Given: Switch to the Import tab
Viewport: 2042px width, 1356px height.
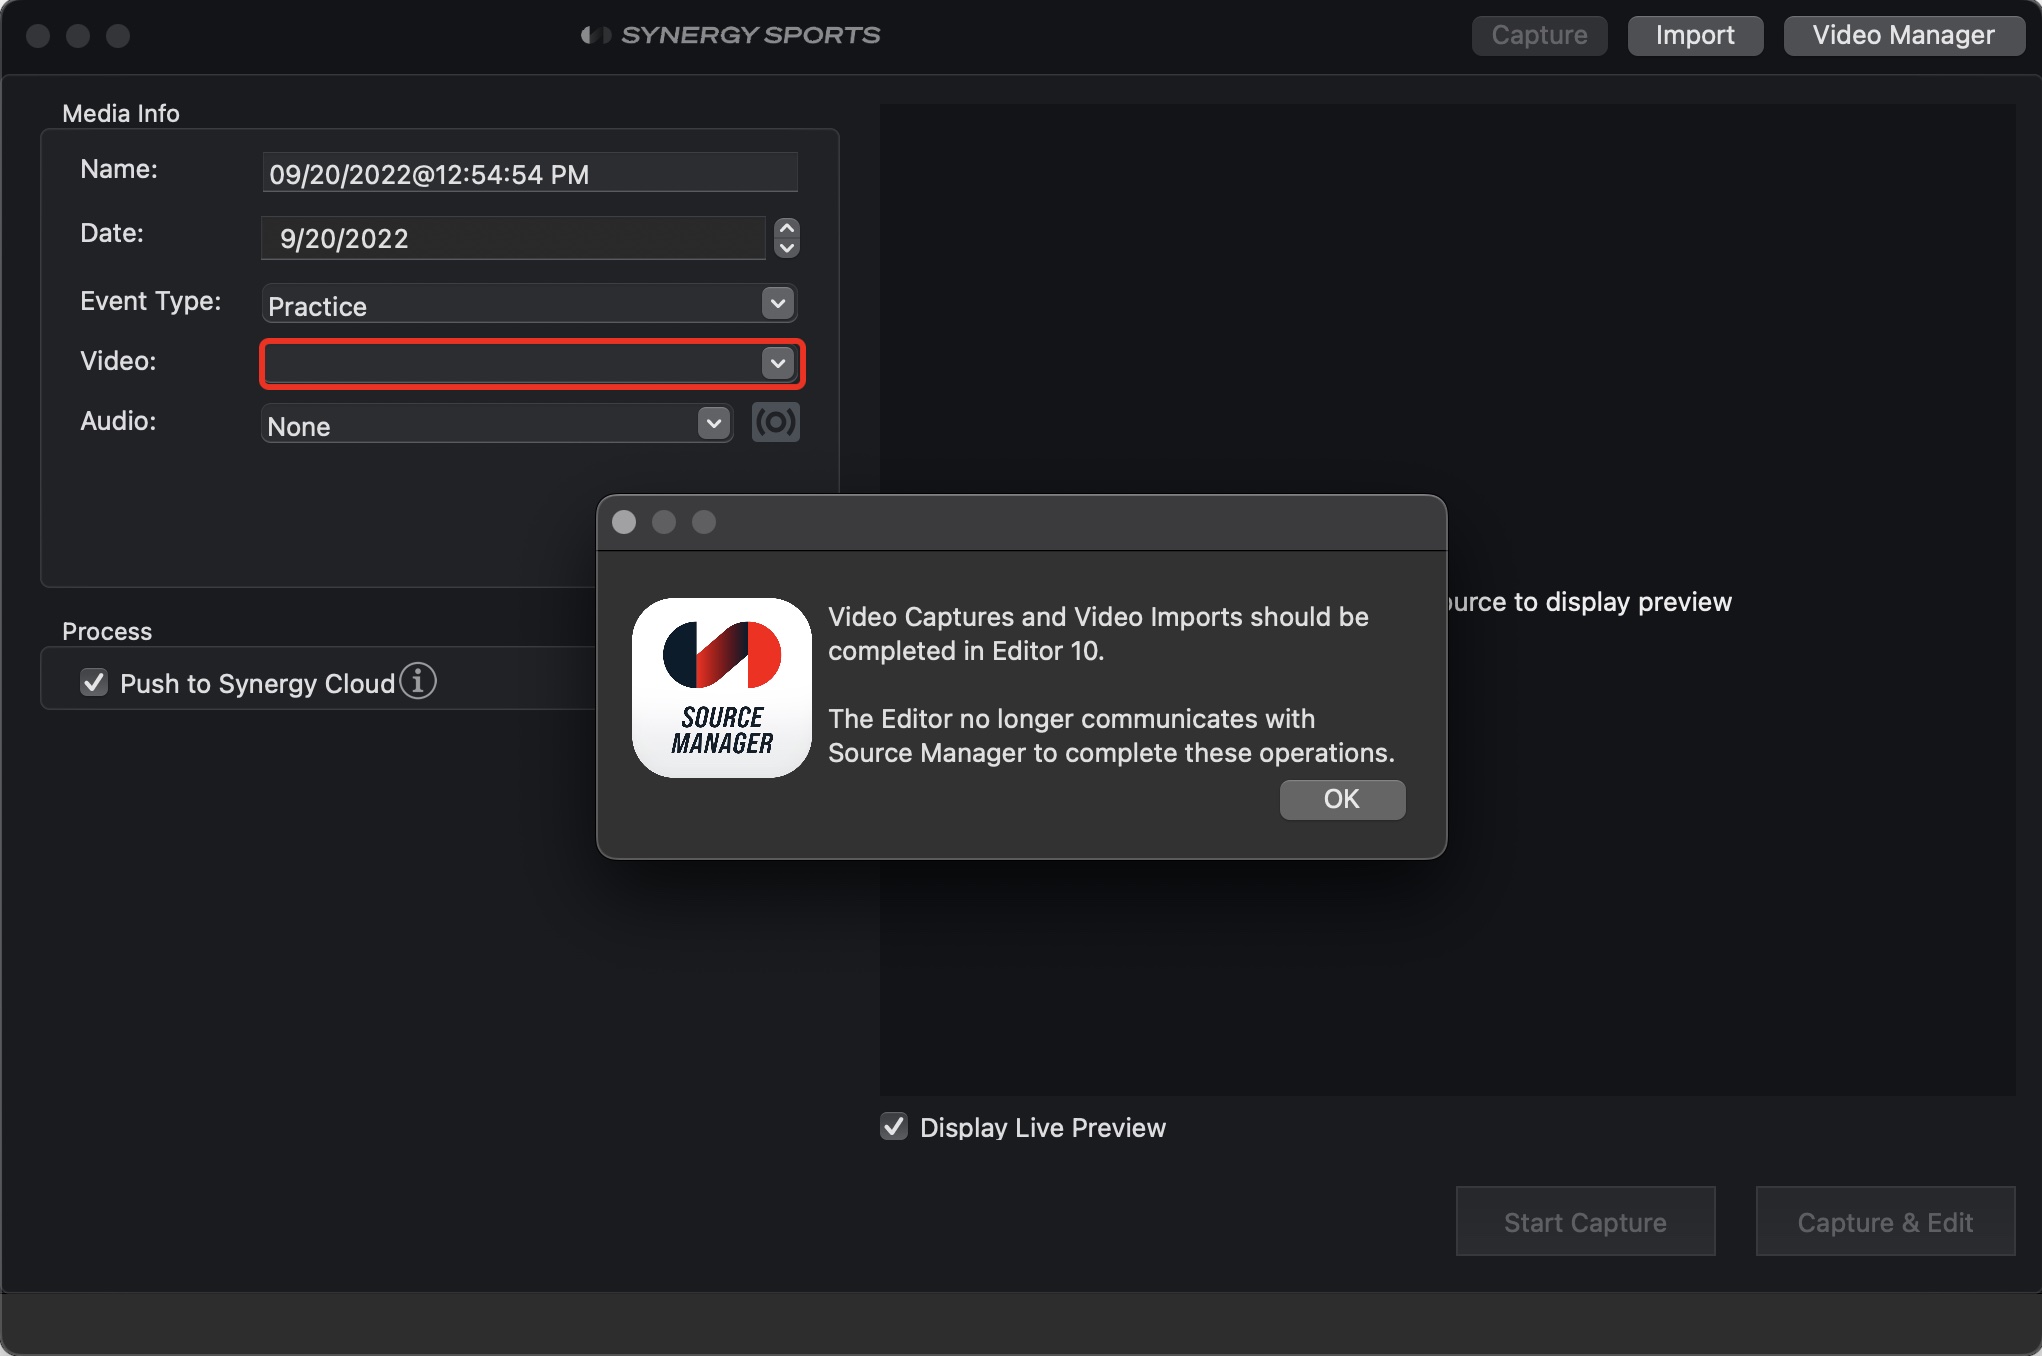Looking at the screenshot, I should pyautogui.click(x=1695, y=36).
